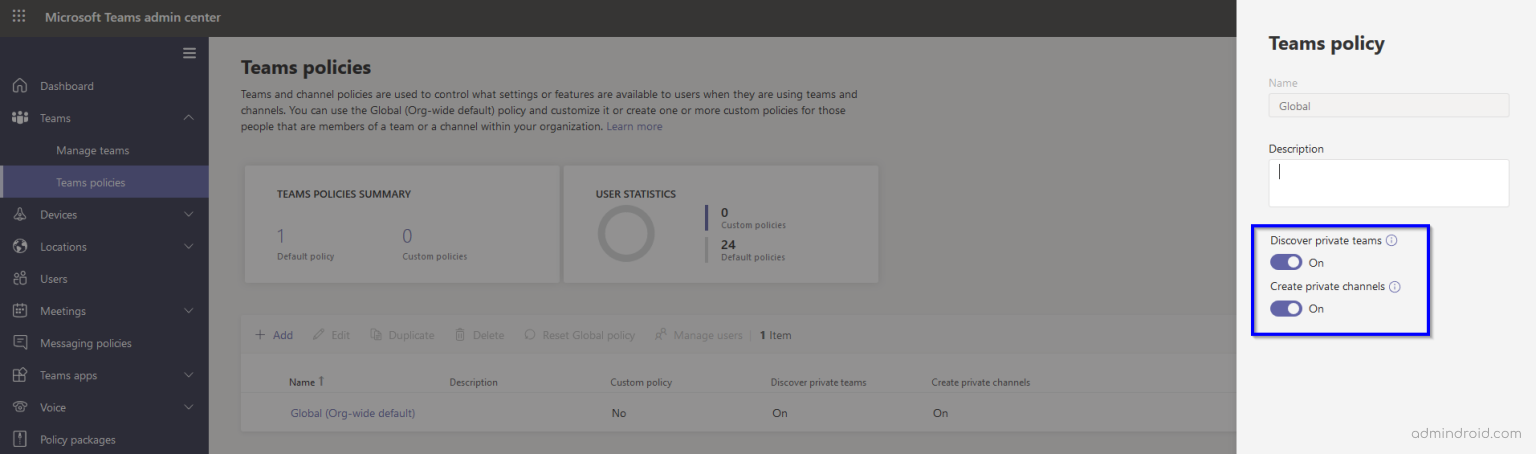Click inside the Description text box
The image size is (1536, 454).
coord(1388,183)
